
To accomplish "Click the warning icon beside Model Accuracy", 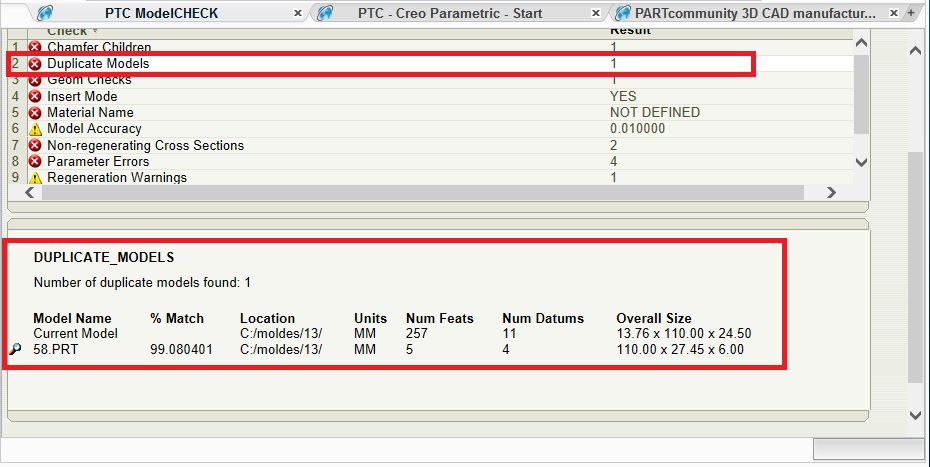I will point(35,129).
